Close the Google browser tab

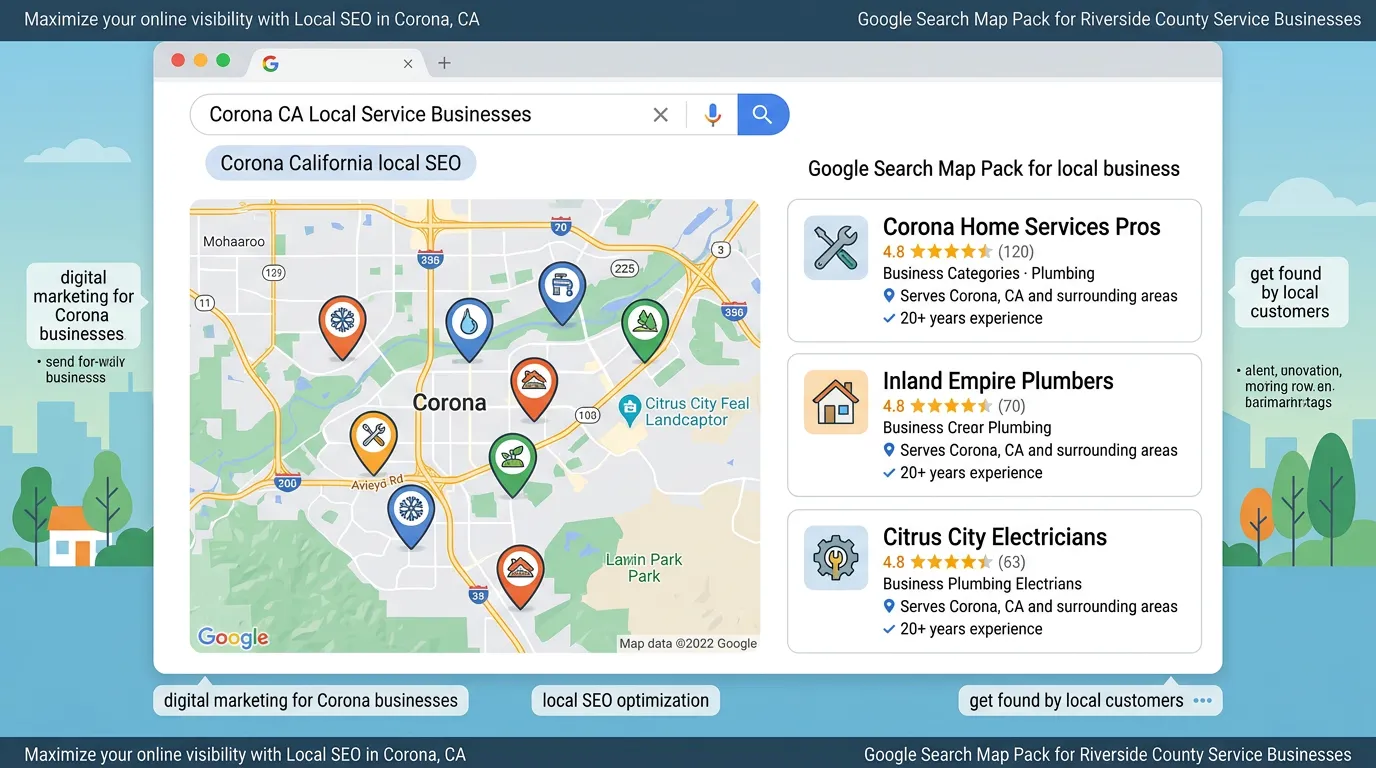[408, 63]
